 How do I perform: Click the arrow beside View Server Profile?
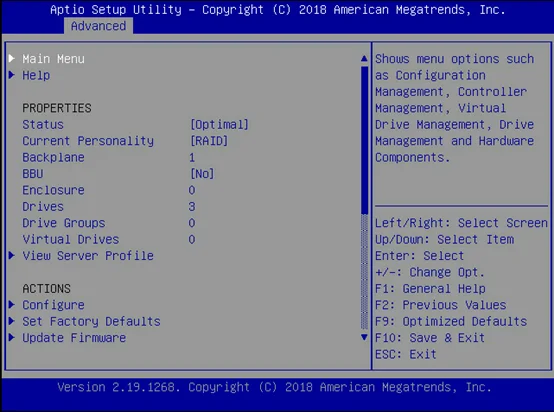12,255
